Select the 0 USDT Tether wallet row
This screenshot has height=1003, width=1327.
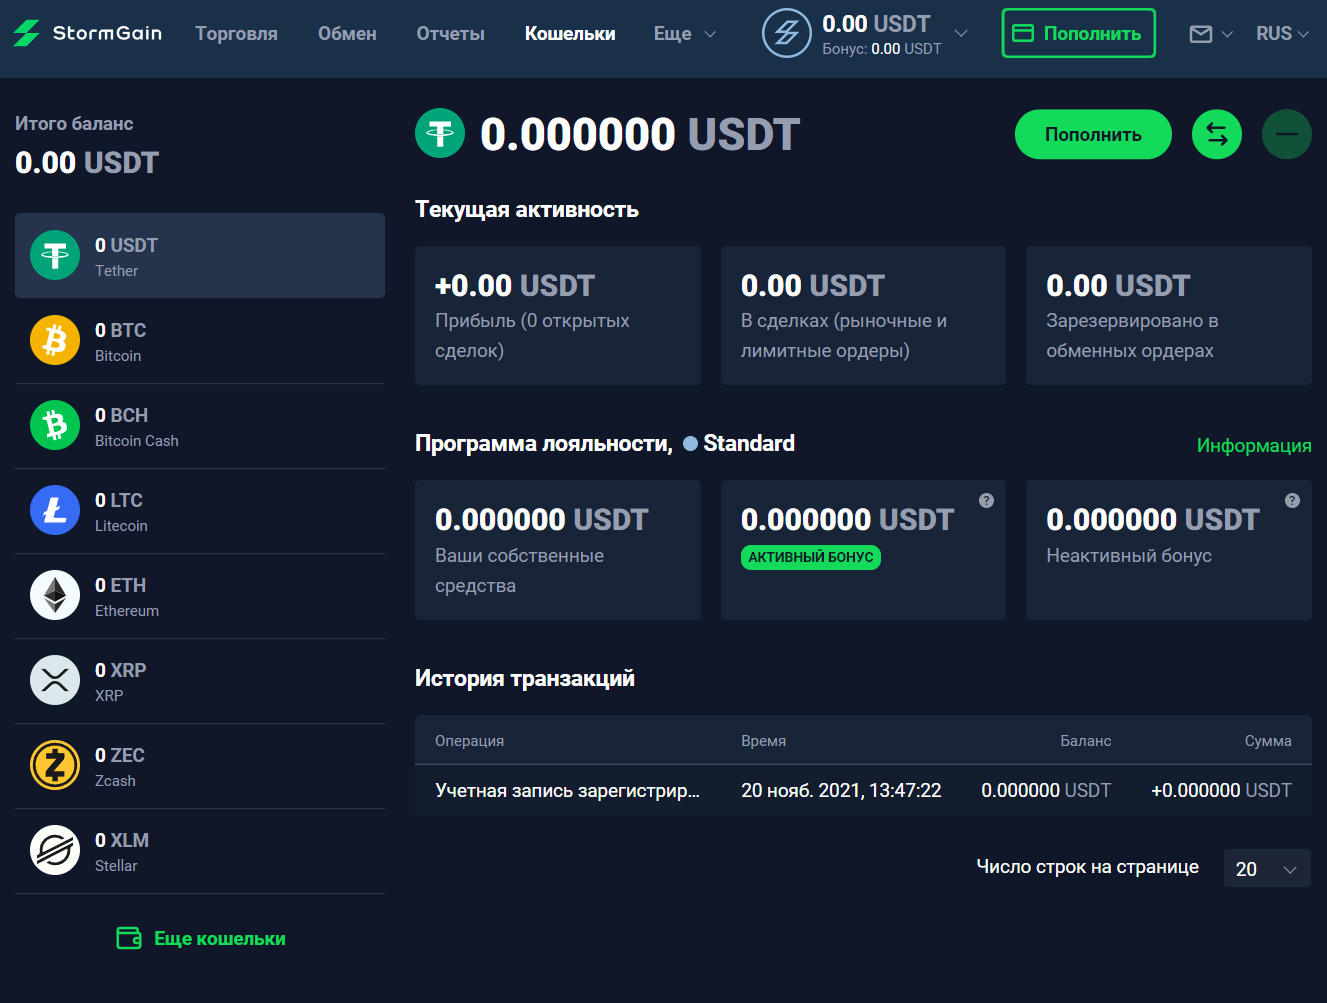pyautogui.click(x=200, y=255)
